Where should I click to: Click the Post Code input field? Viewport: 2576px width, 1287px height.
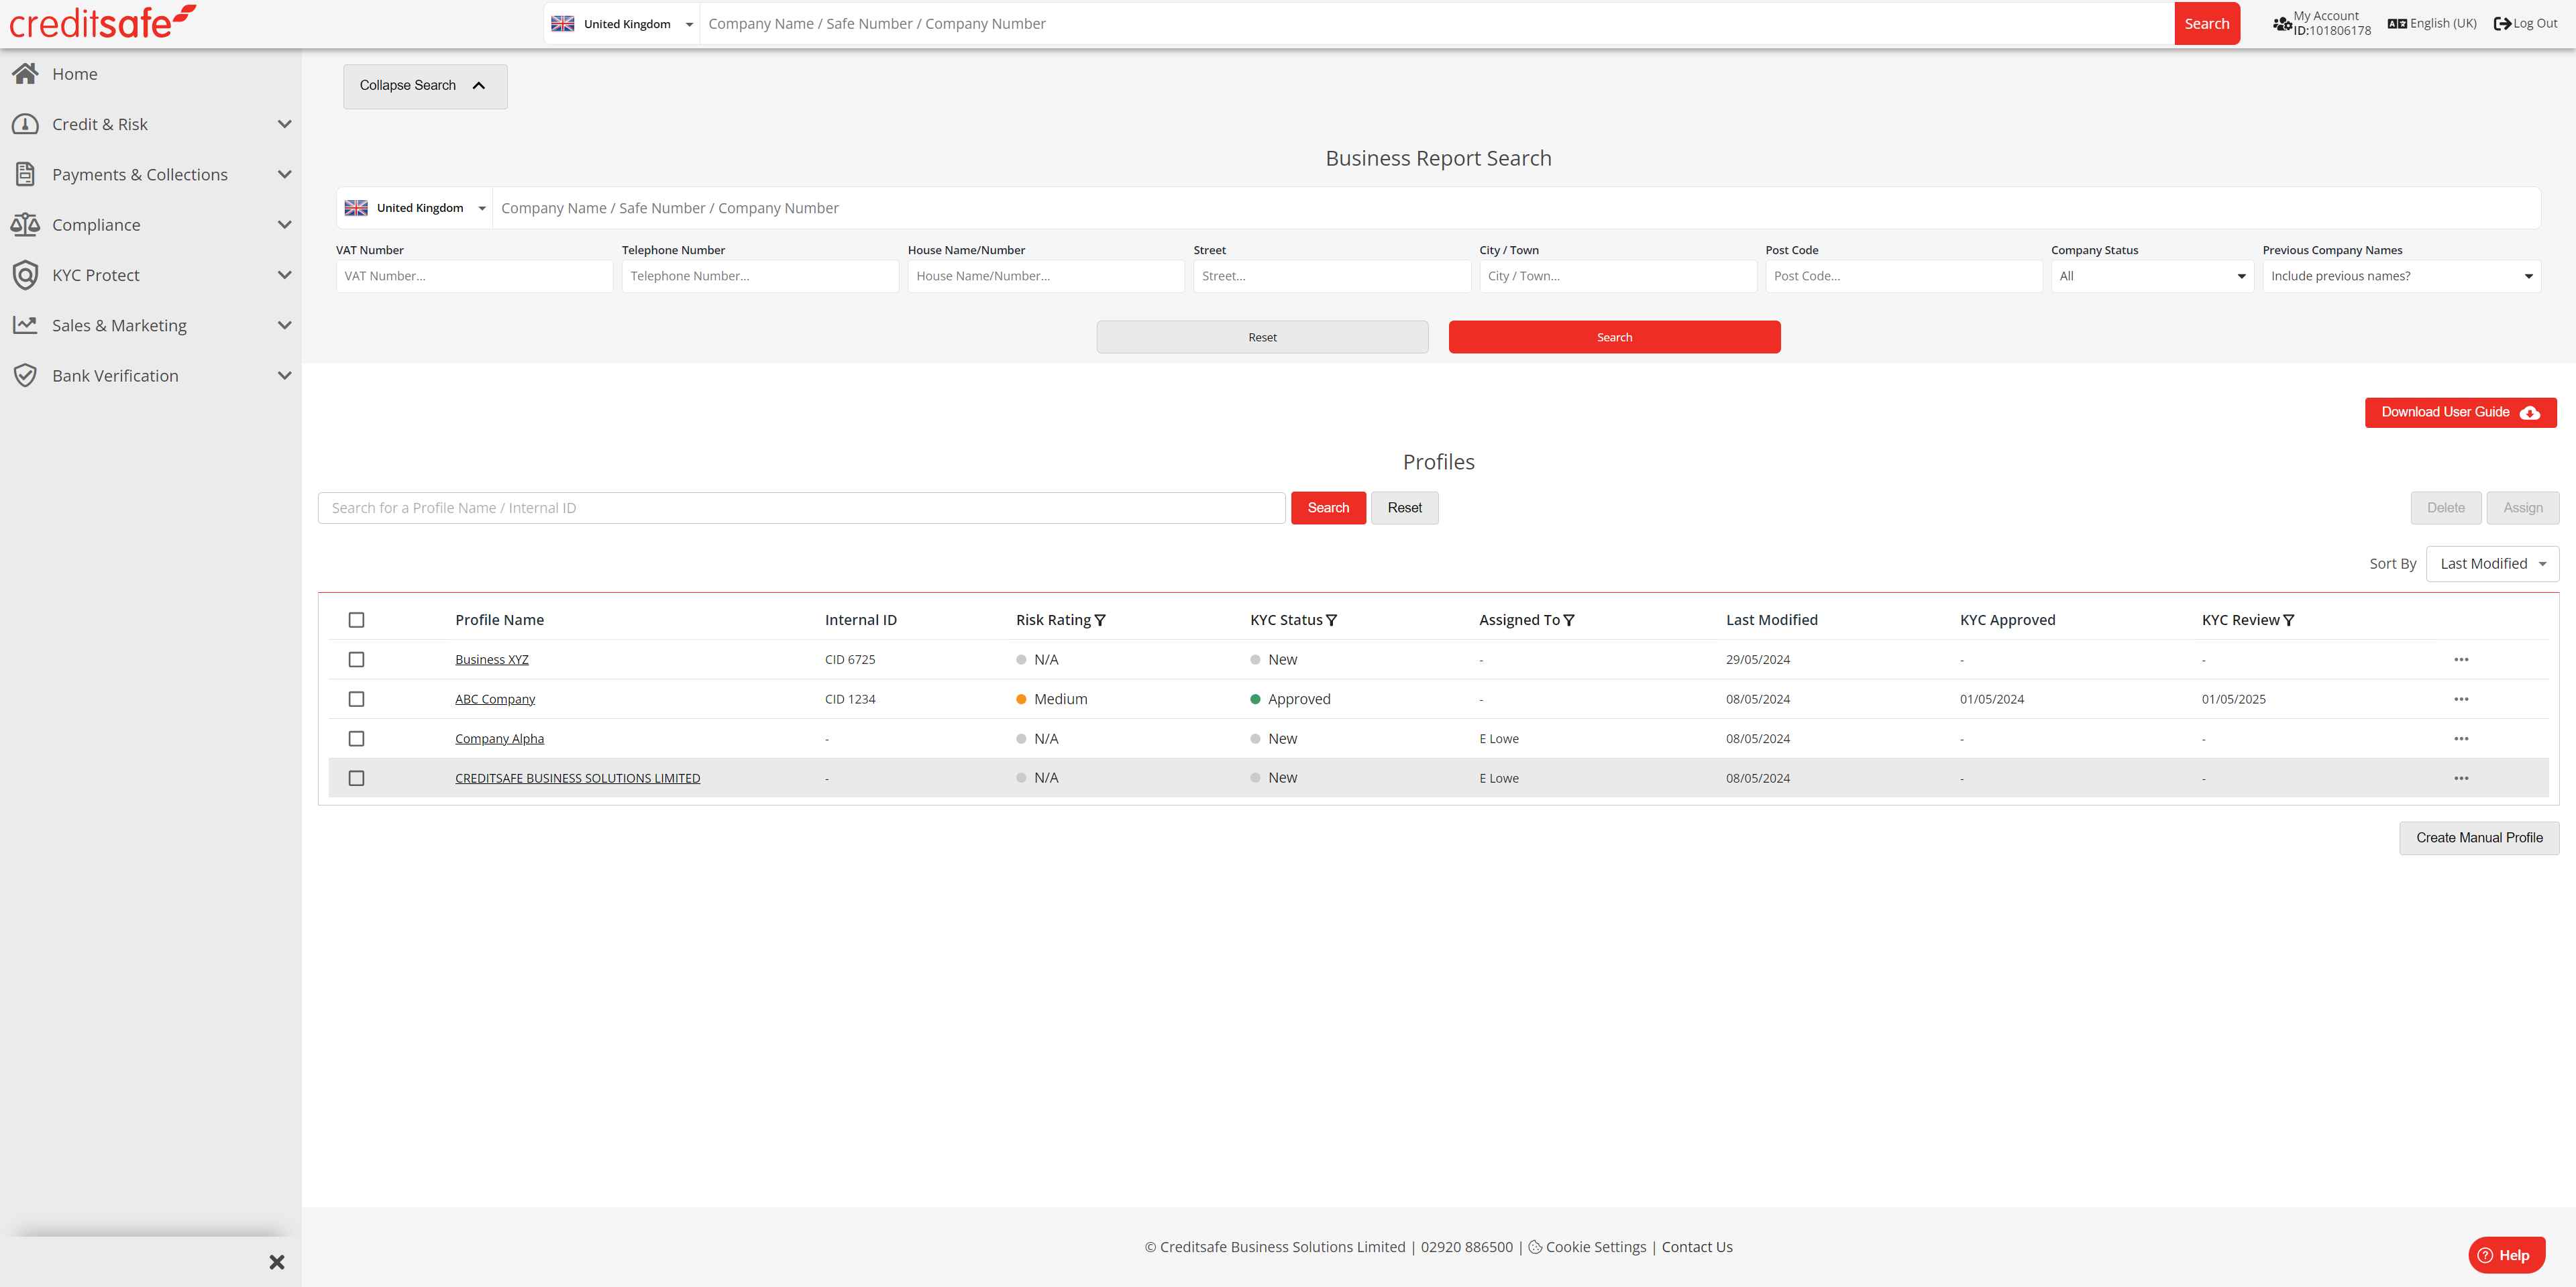click(x=1903, y=276)
